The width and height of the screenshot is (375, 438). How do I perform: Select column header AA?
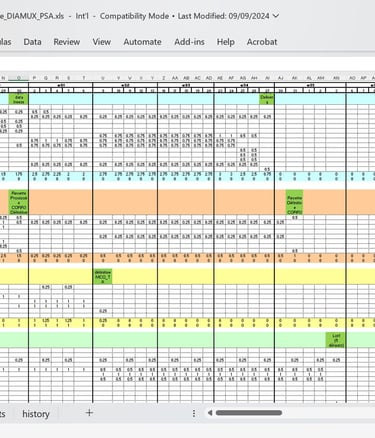(x=175, y=78)
